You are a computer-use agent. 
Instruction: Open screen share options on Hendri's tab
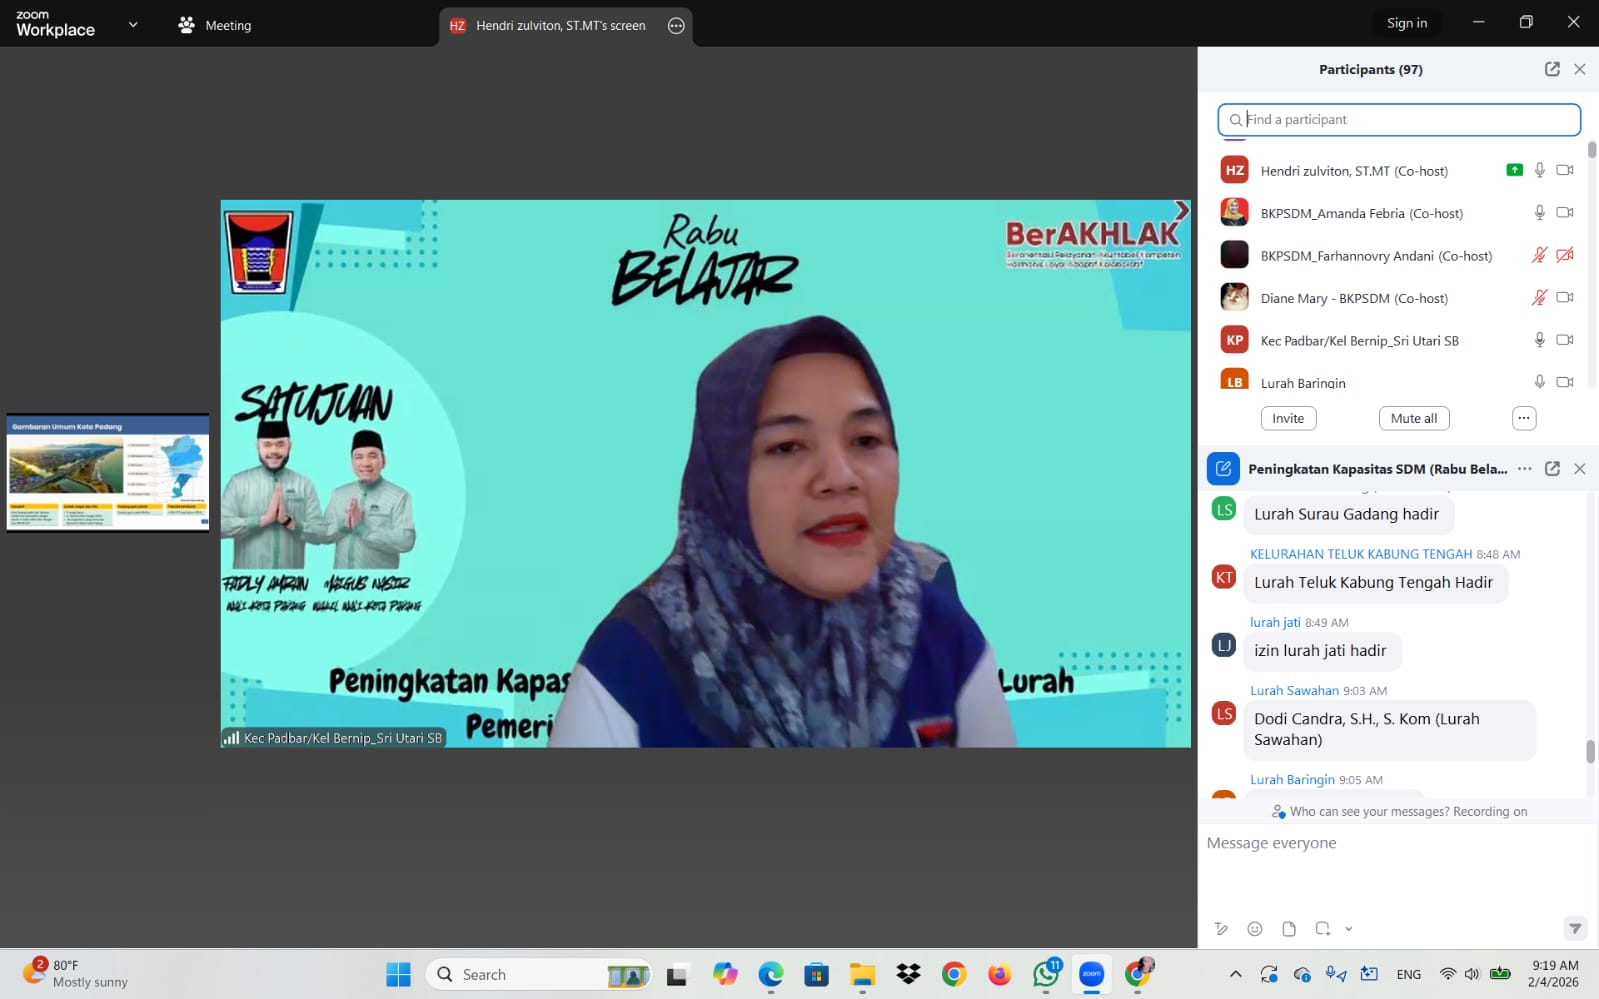pos(676,26)
